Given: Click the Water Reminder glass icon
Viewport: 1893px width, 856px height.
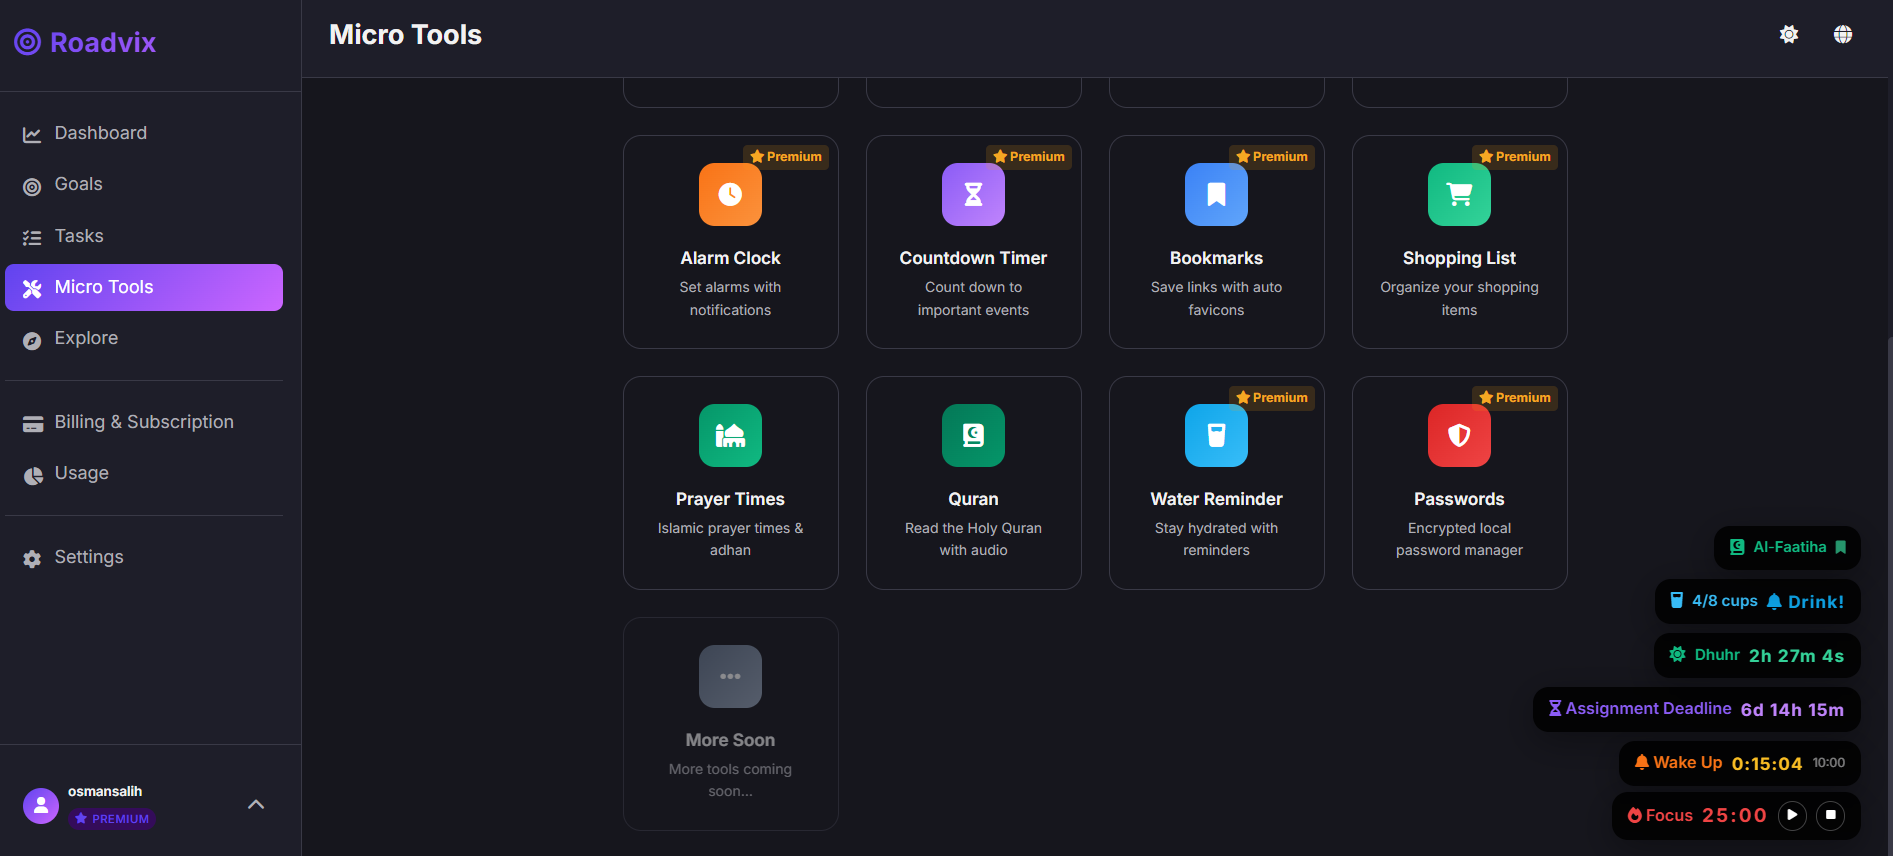Looking at the screenshot, I should (x=1216, y=435).
